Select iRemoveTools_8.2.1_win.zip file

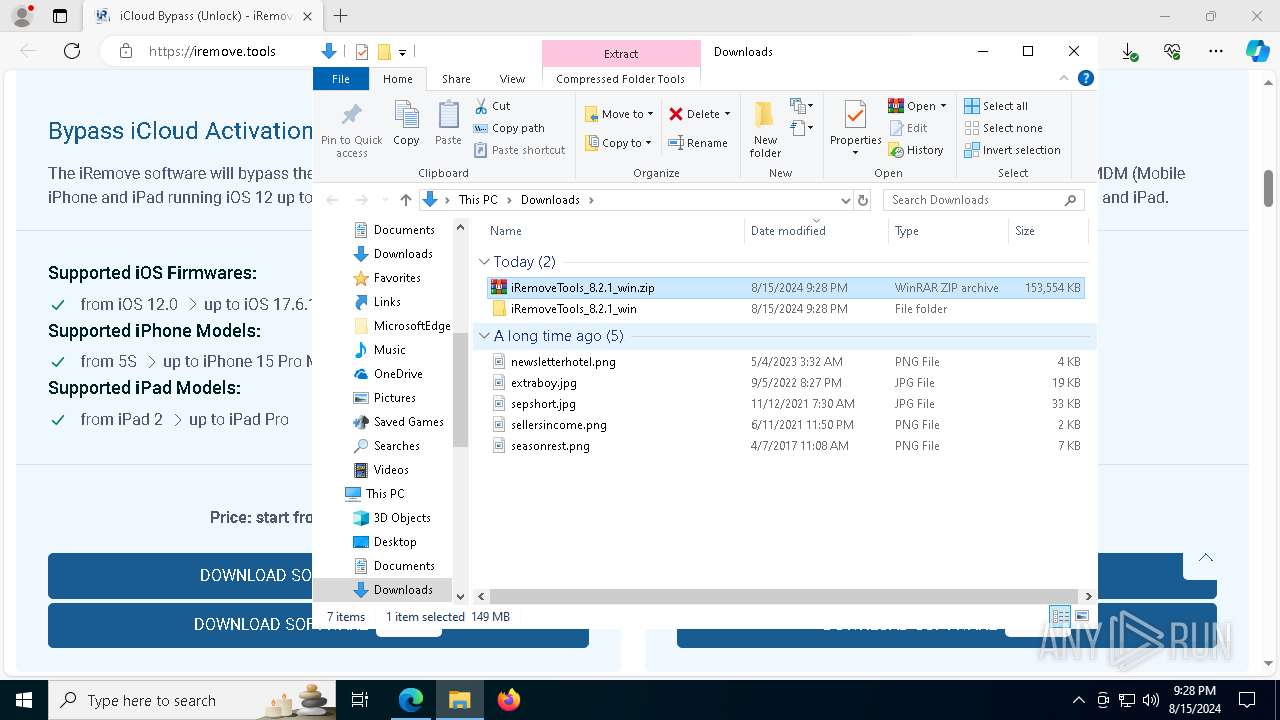(786, 288)
